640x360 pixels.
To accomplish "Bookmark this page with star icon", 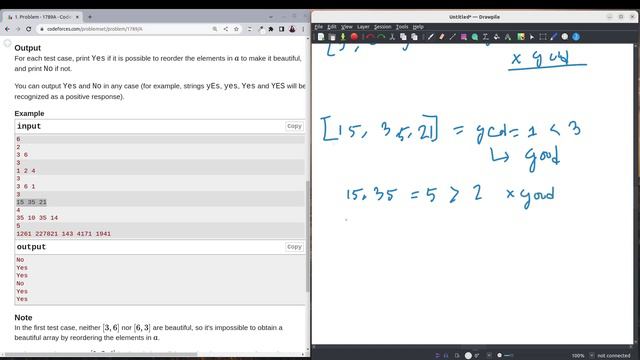I will click(x=236, y=29).
